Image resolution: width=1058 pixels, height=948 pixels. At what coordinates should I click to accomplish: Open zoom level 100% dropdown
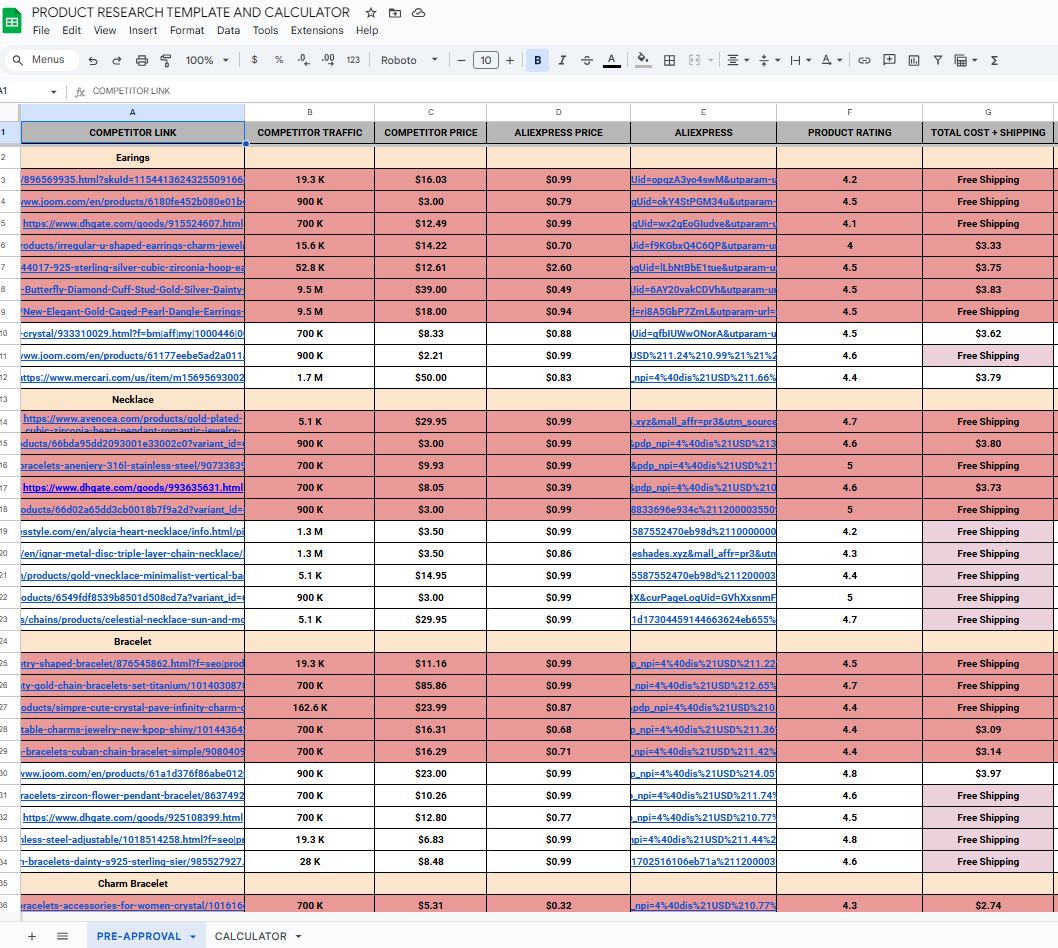click(x=207, y=61)
